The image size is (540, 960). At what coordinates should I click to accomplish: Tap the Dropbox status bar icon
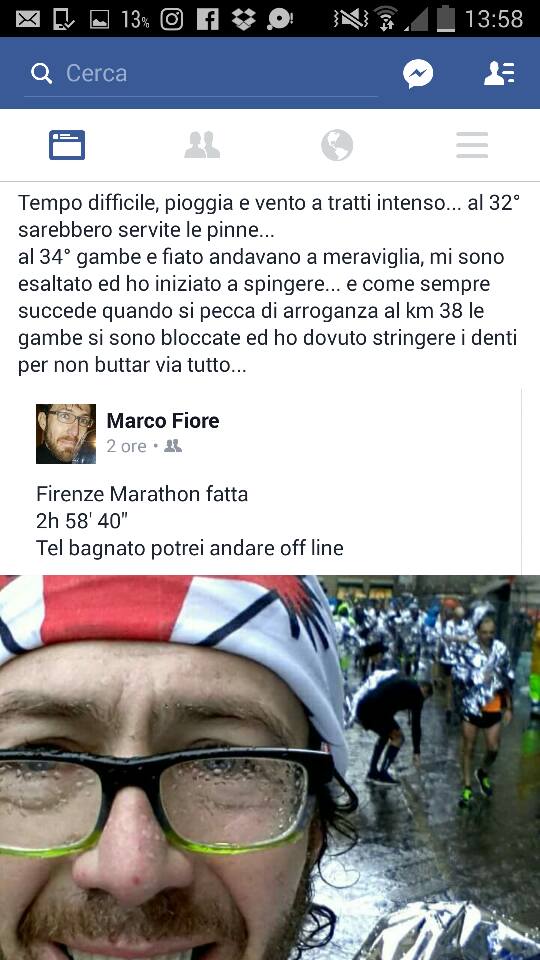click(x=244, y=19)
